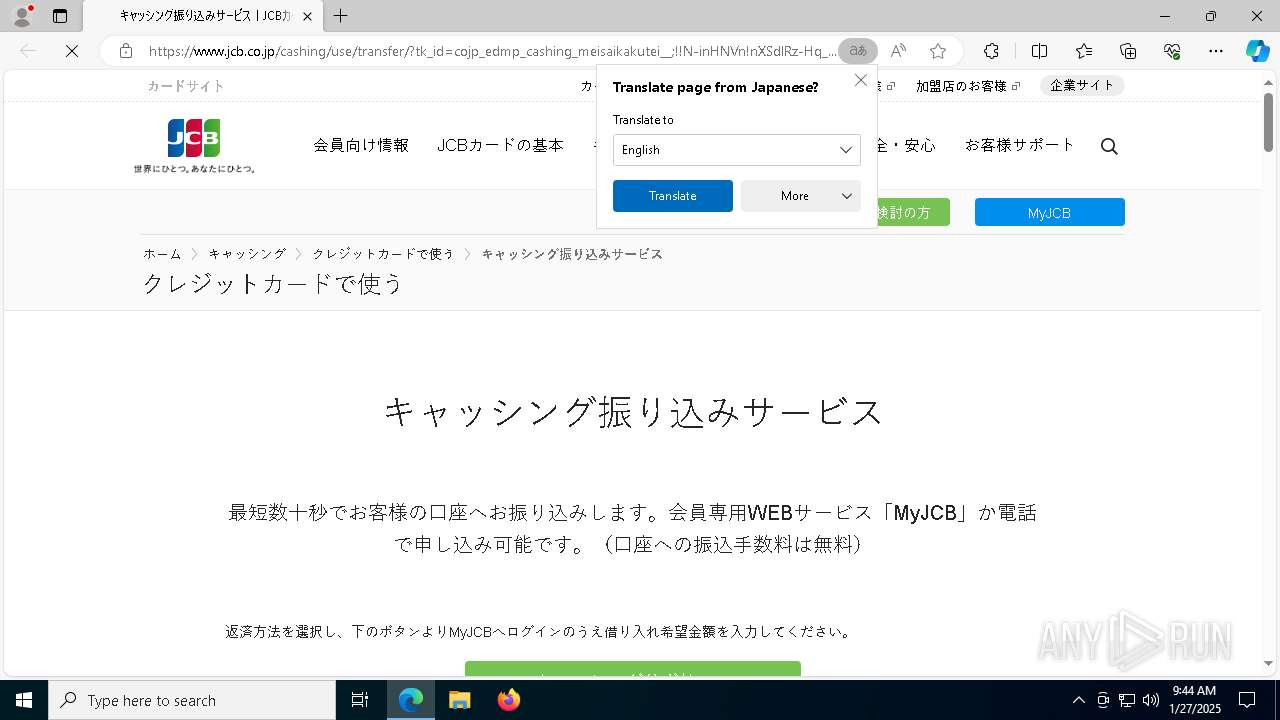Open the 加盟店のお客様 link
This screenshot has height=720, width=1280.
point(968,86)
